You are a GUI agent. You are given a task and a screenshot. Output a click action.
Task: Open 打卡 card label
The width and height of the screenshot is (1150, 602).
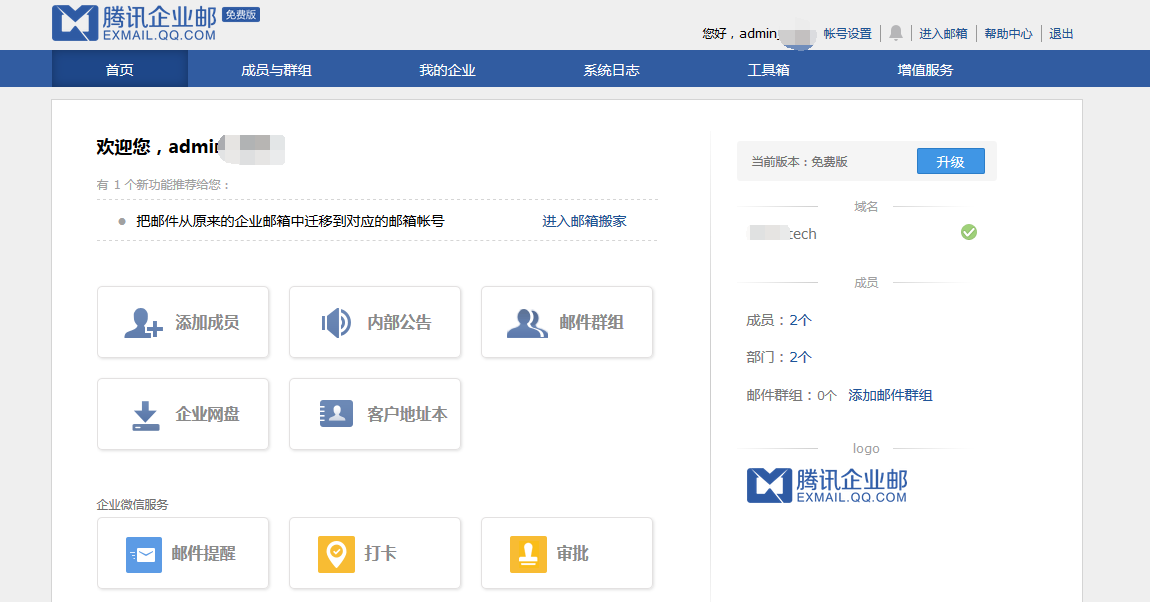(381, 554)
